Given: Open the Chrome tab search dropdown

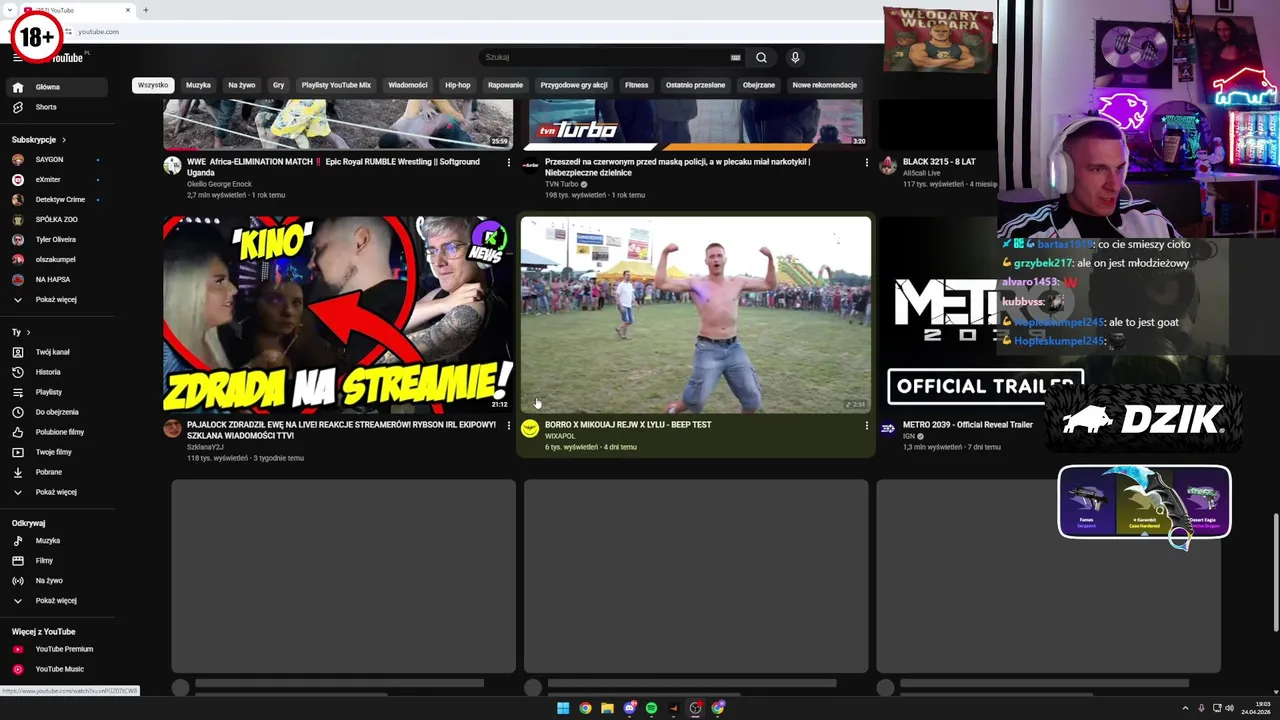Looking at the screenshot, I should point(10,10).
